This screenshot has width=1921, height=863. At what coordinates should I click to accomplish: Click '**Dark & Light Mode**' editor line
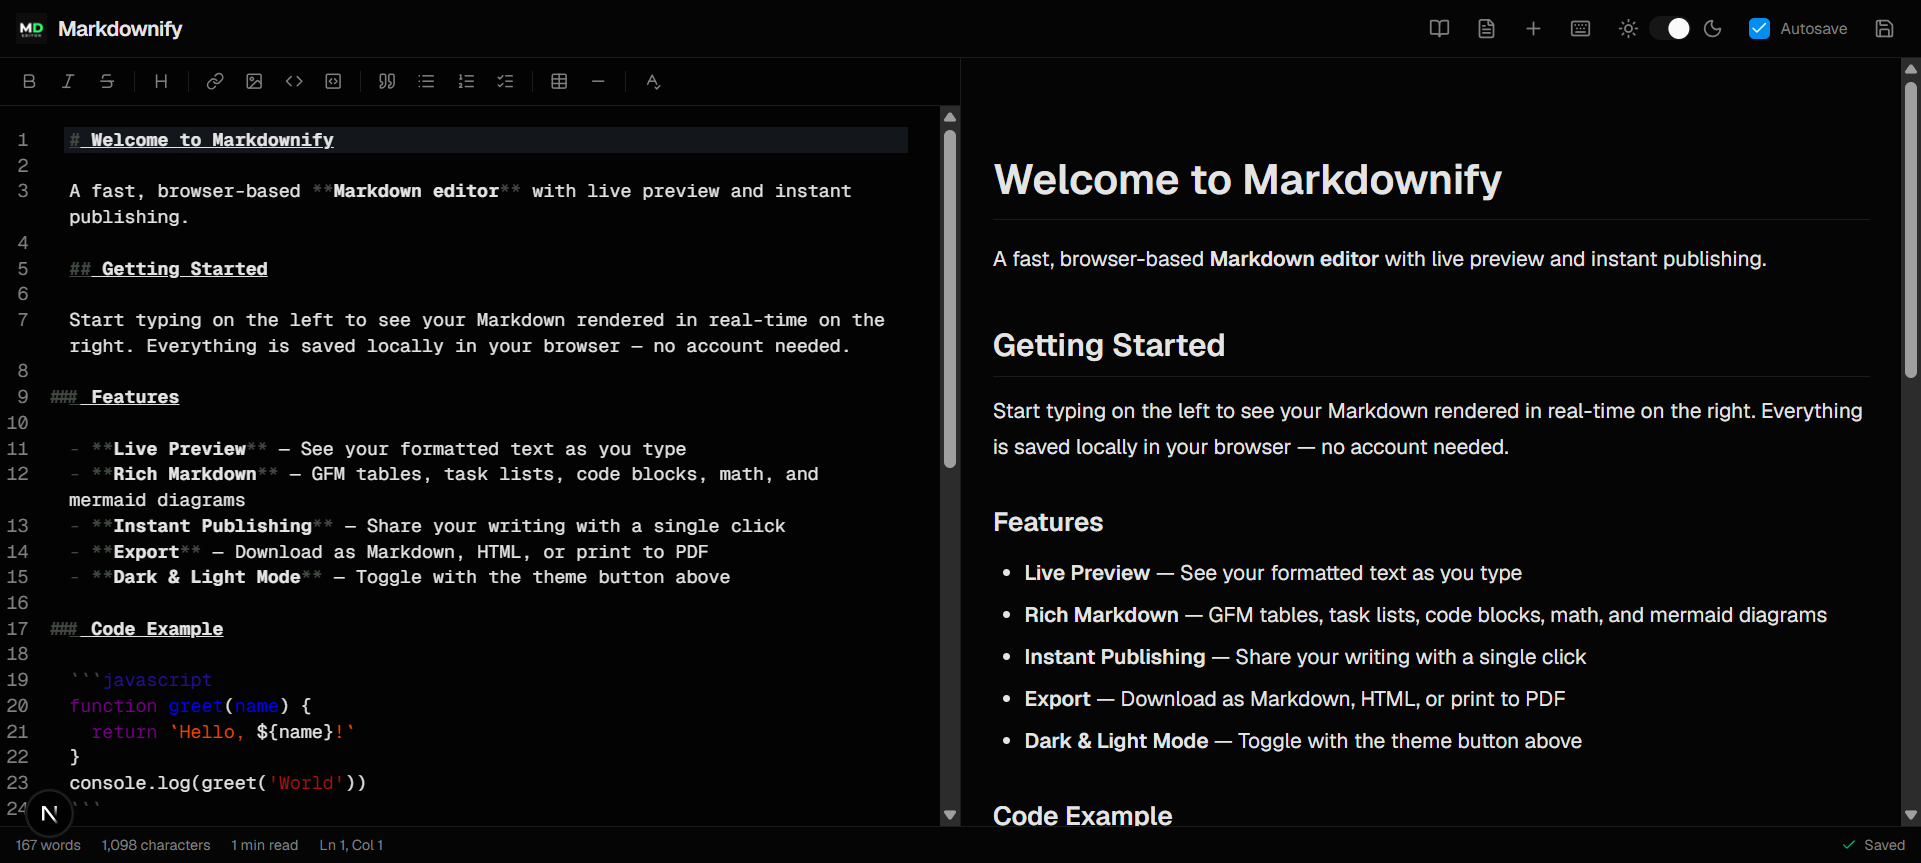point(400,577)
